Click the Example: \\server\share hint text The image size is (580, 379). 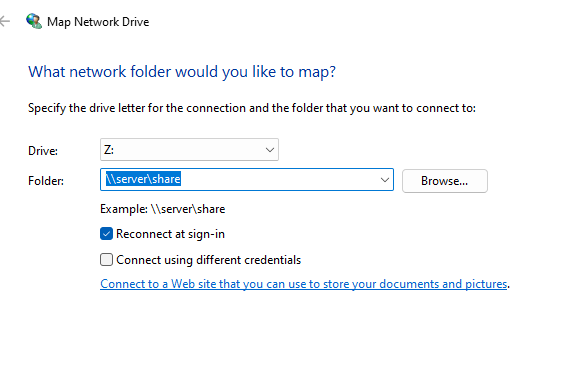pos(162,209)
